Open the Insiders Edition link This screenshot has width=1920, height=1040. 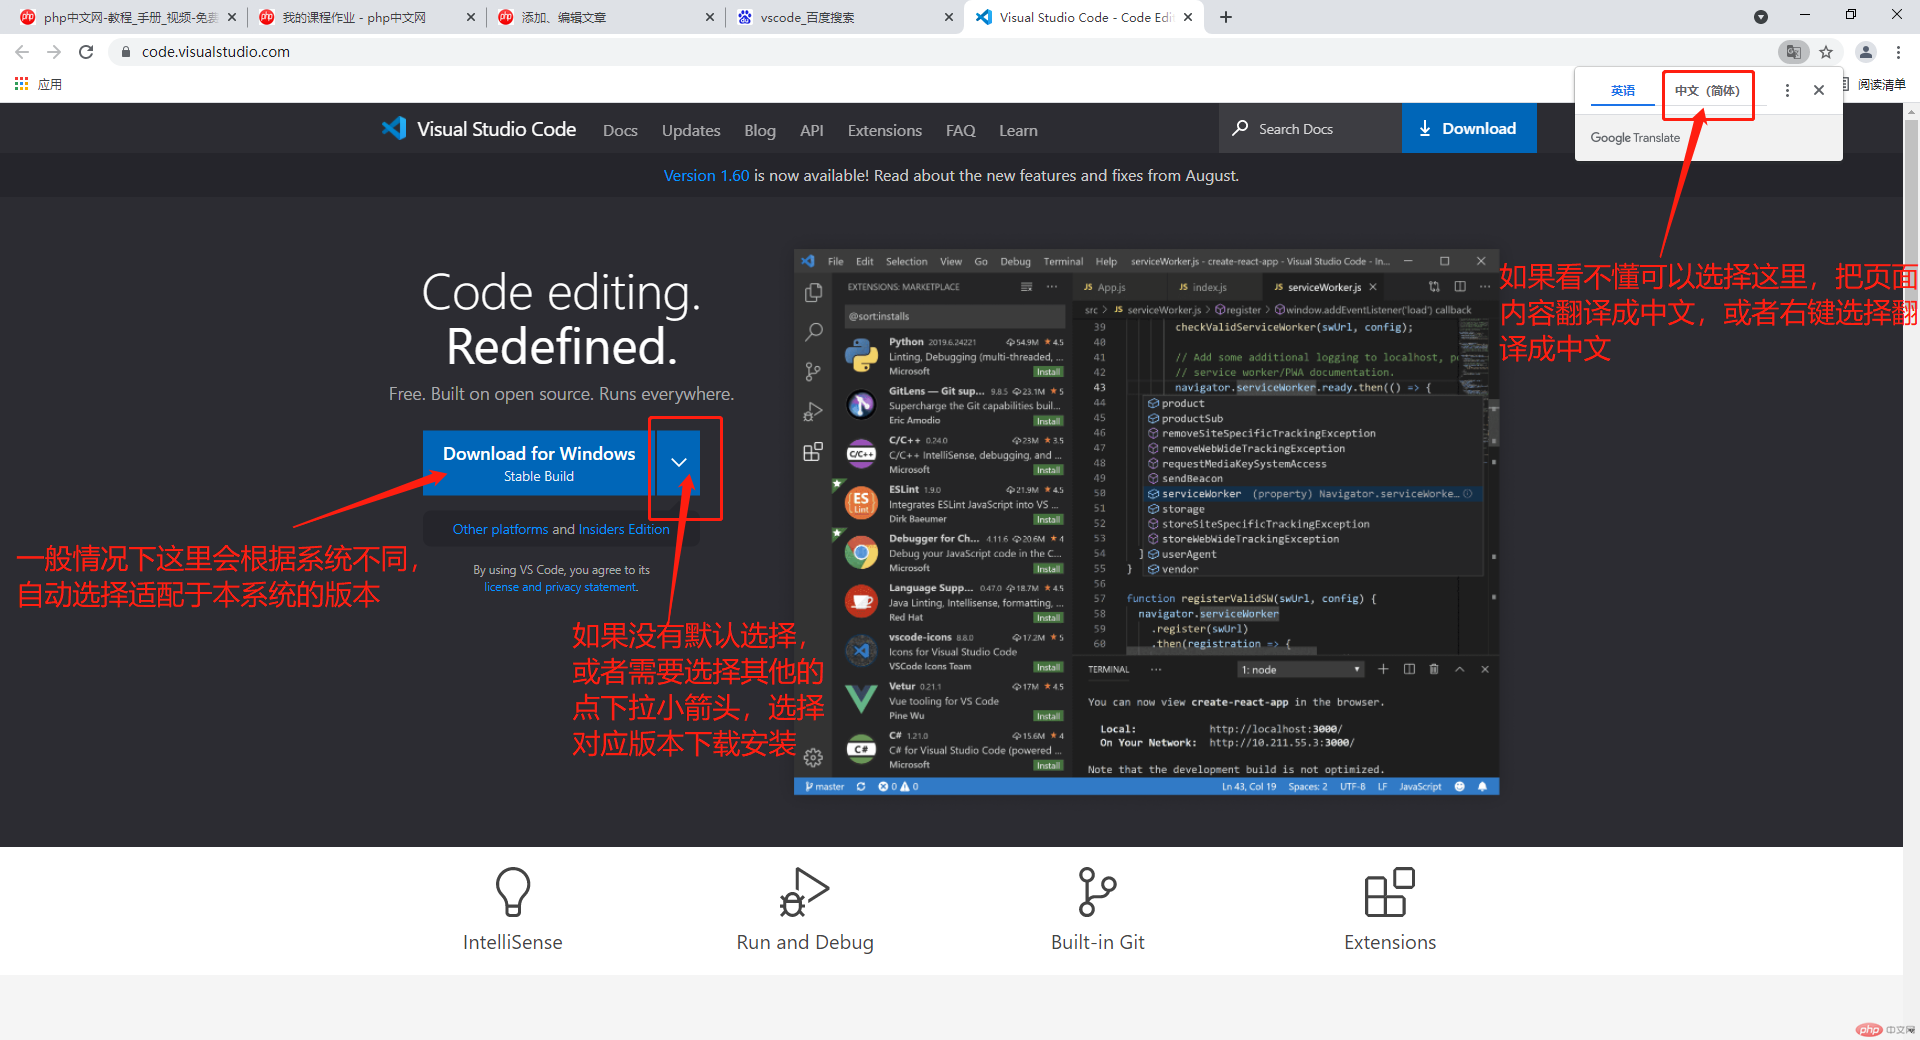[x=624, y=529]
